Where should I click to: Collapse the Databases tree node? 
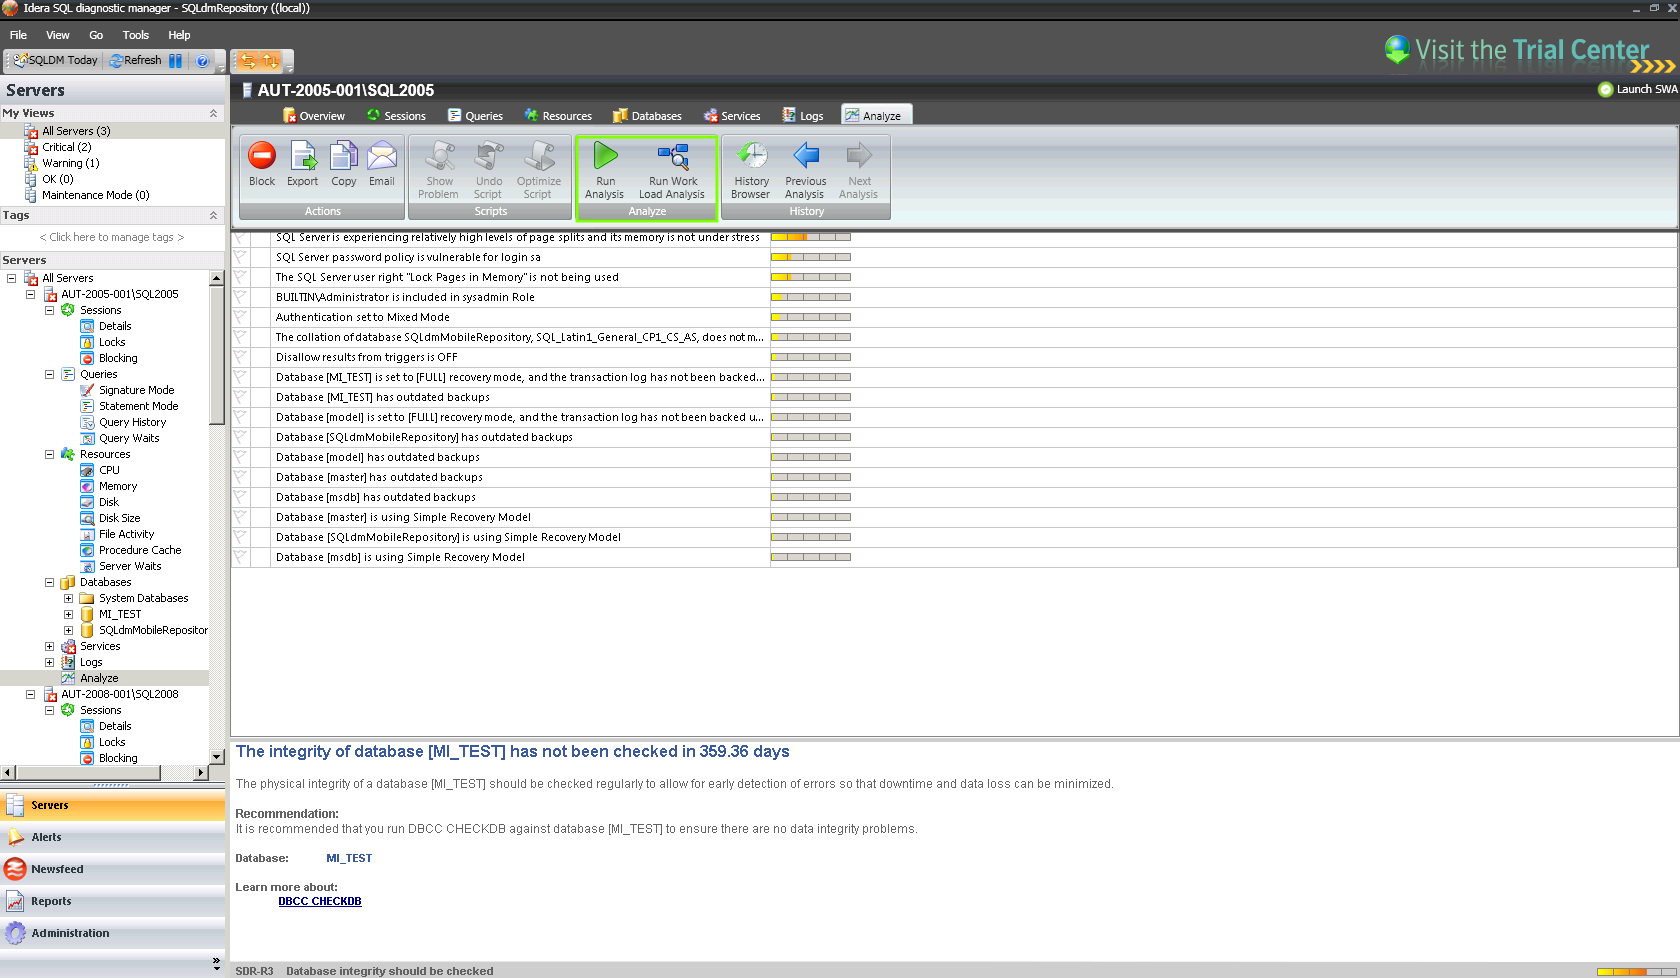[49, 582]
